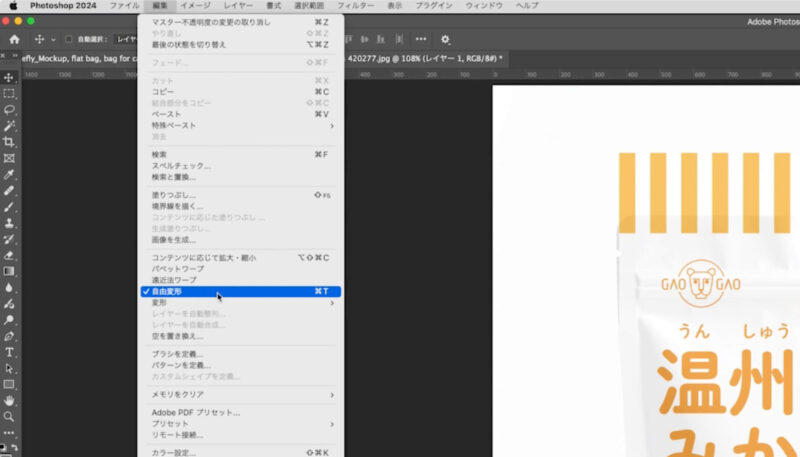Select the Brush tool
Image resolution: width=800 pixels, height=457 pixels.
(9, 207)
